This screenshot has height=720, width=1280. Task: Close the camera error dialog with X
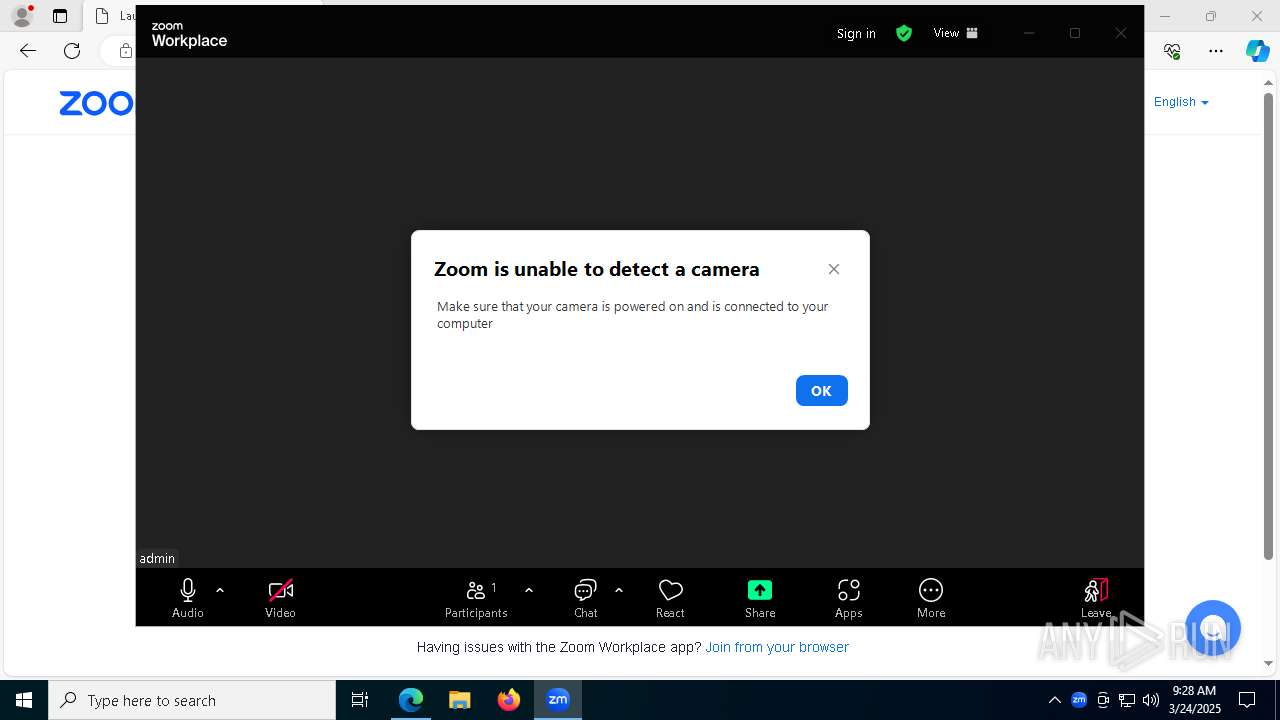click(834, 269)
